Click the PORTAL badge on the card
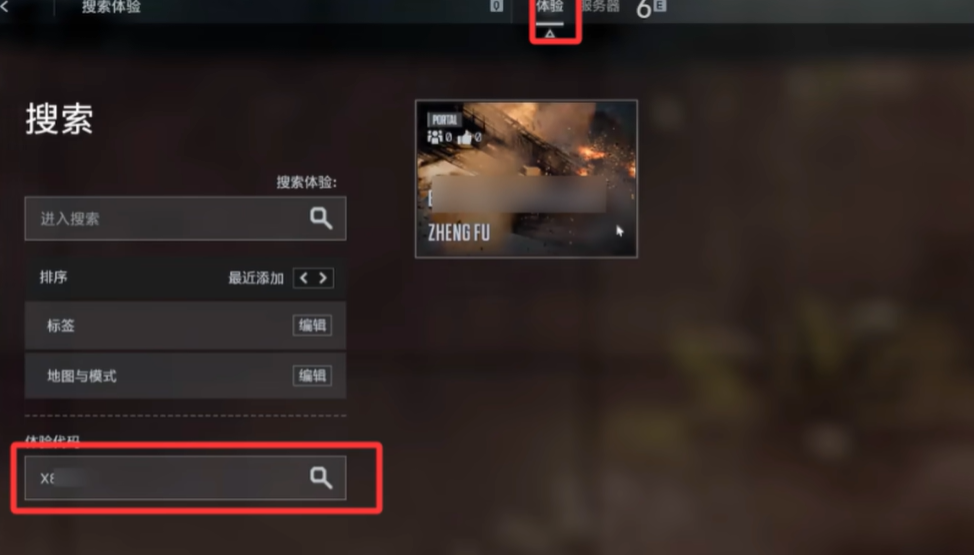 (x=445, y=119)
